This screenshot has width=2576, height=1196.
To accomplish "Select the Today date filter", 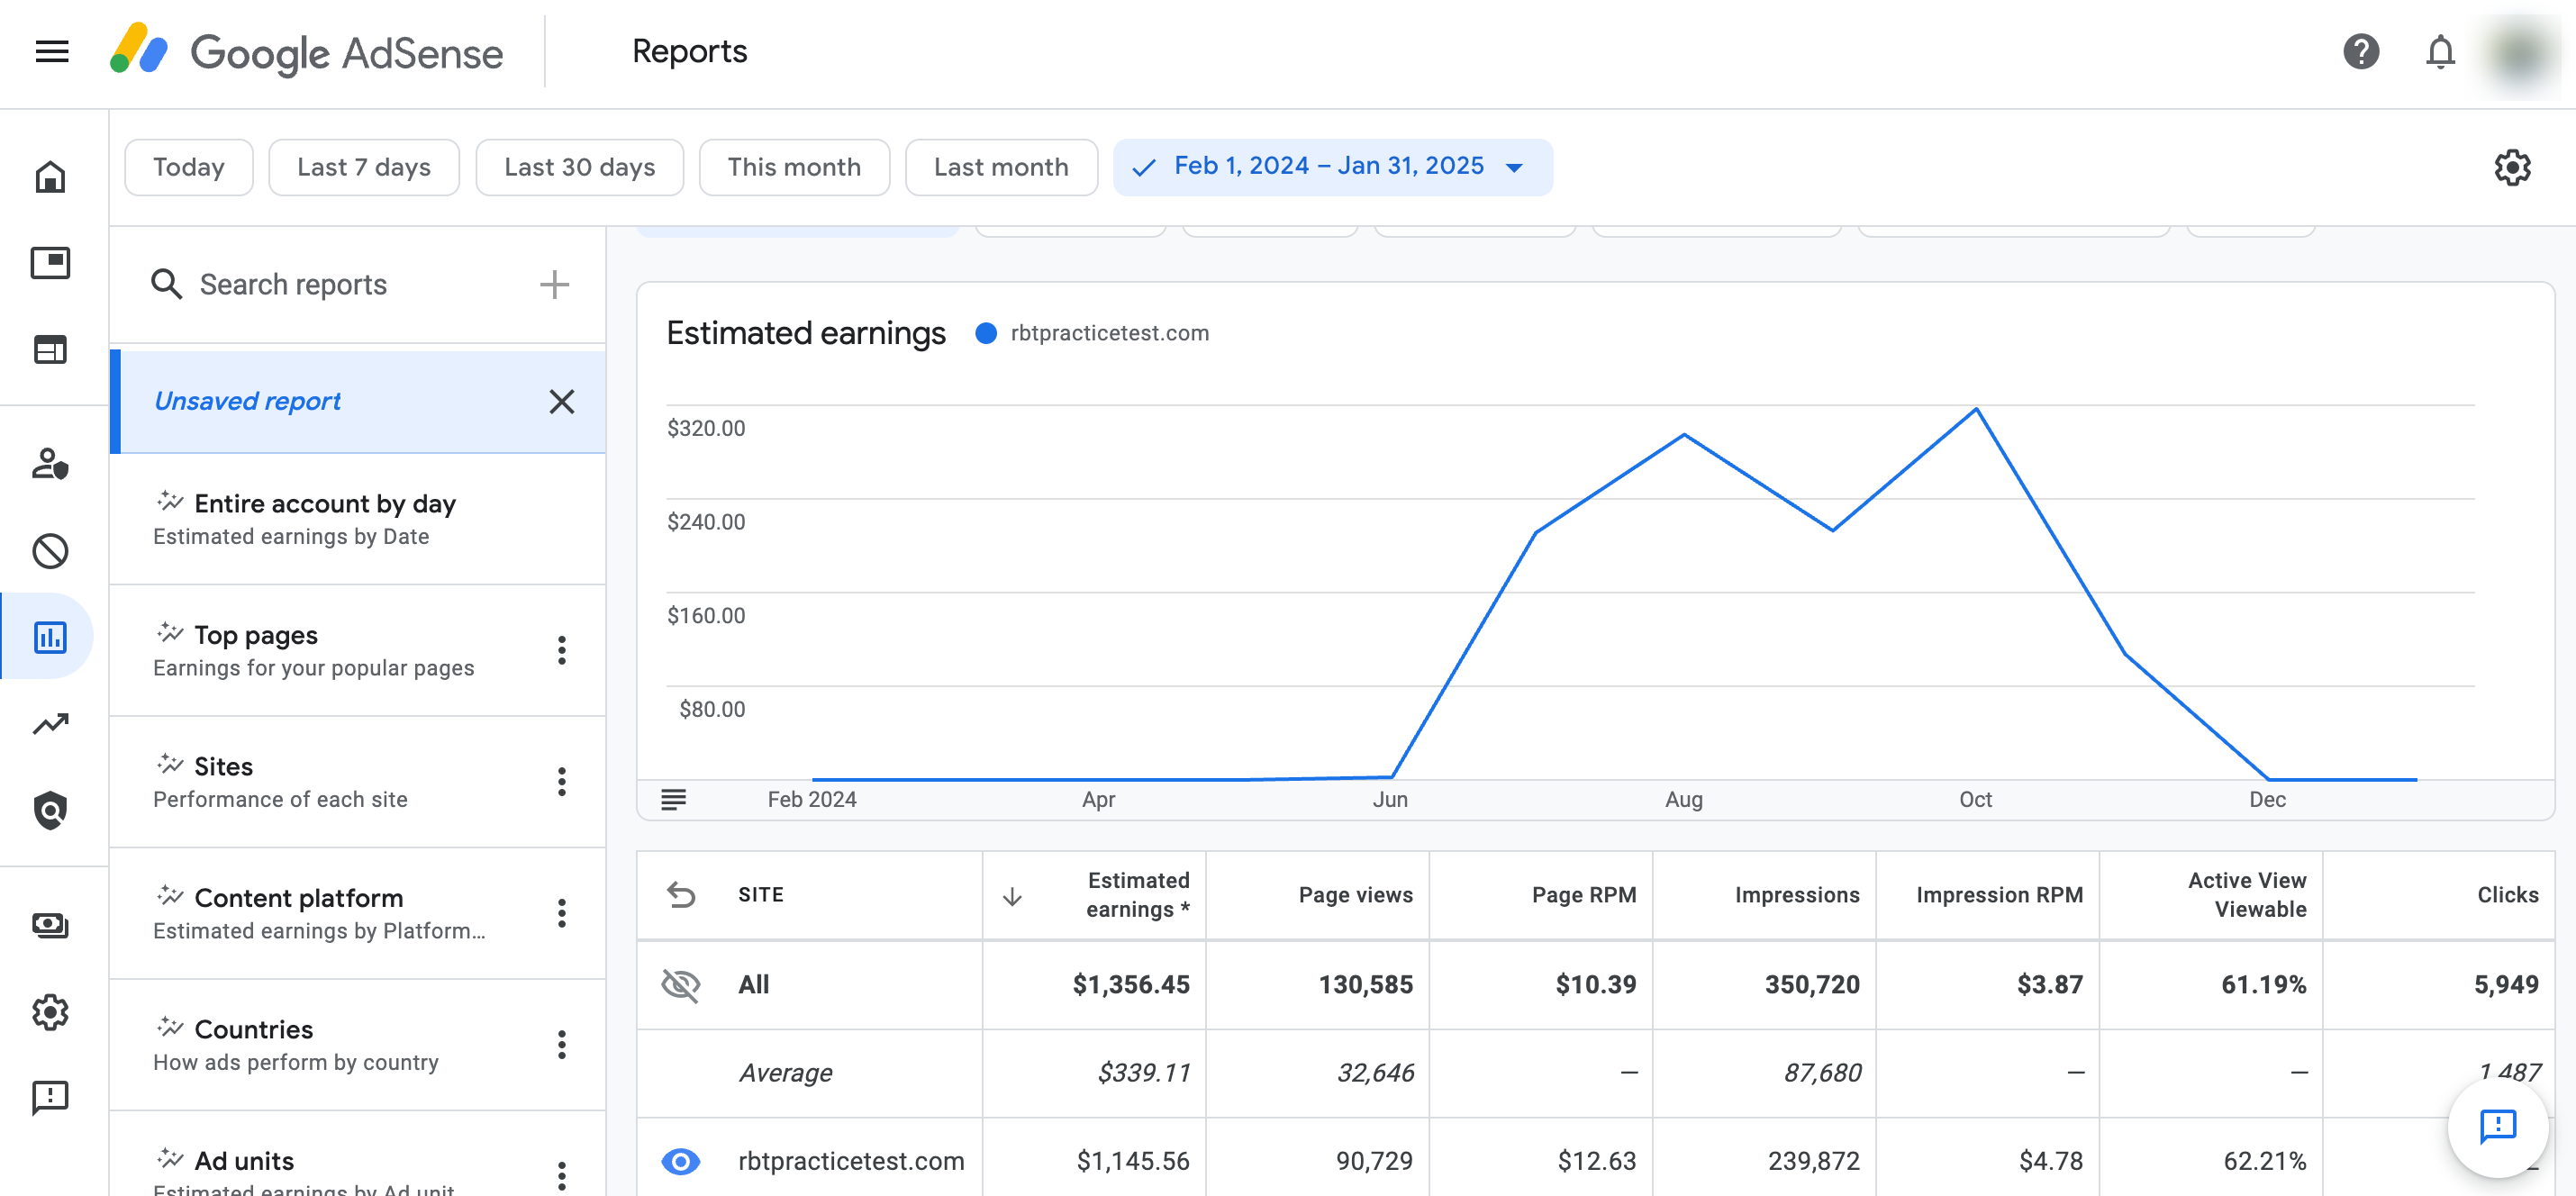I will [189, 167].
